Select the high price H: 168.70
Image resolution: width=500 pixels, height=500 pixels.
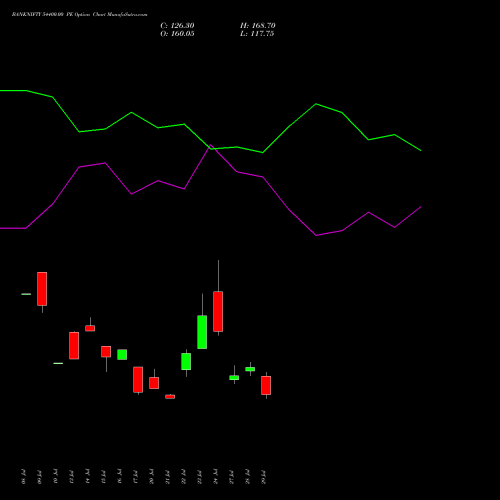[x=258, y=26]
